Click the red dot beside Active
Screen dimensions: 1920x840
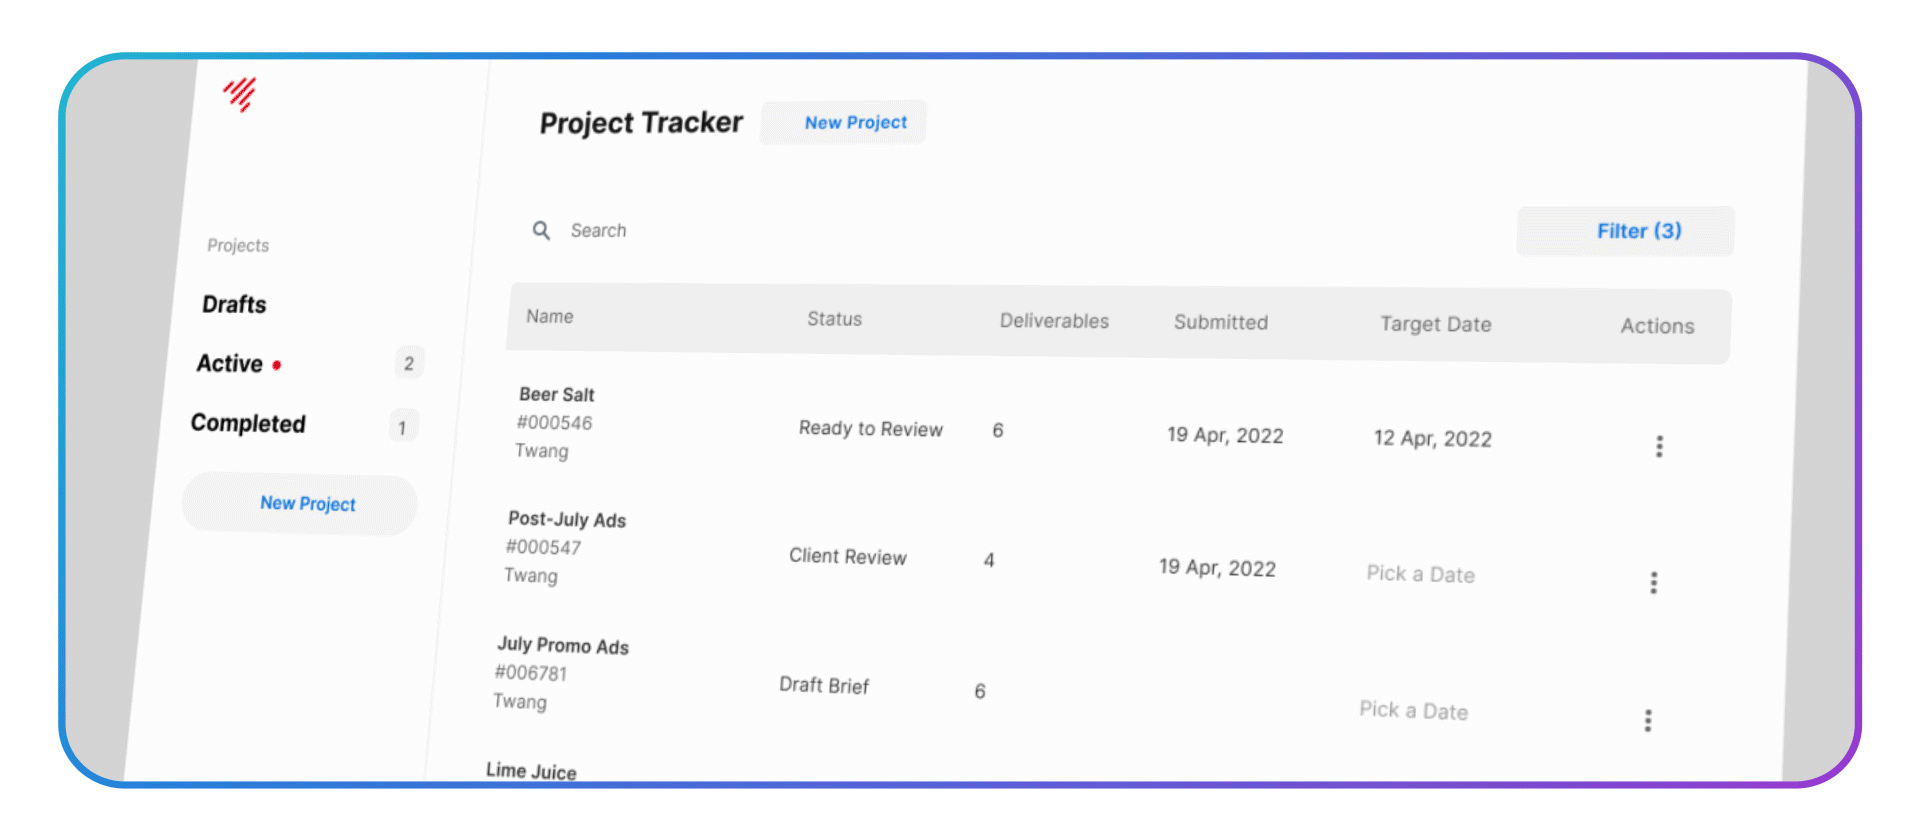click(x=277, y=366)
